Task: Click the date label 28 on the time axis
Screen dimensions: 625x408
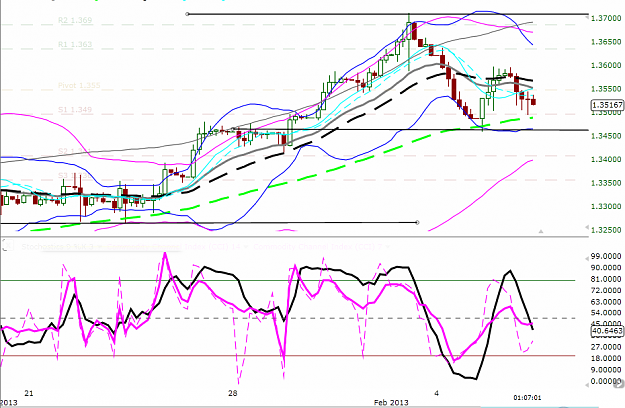Action: point(232,393)
